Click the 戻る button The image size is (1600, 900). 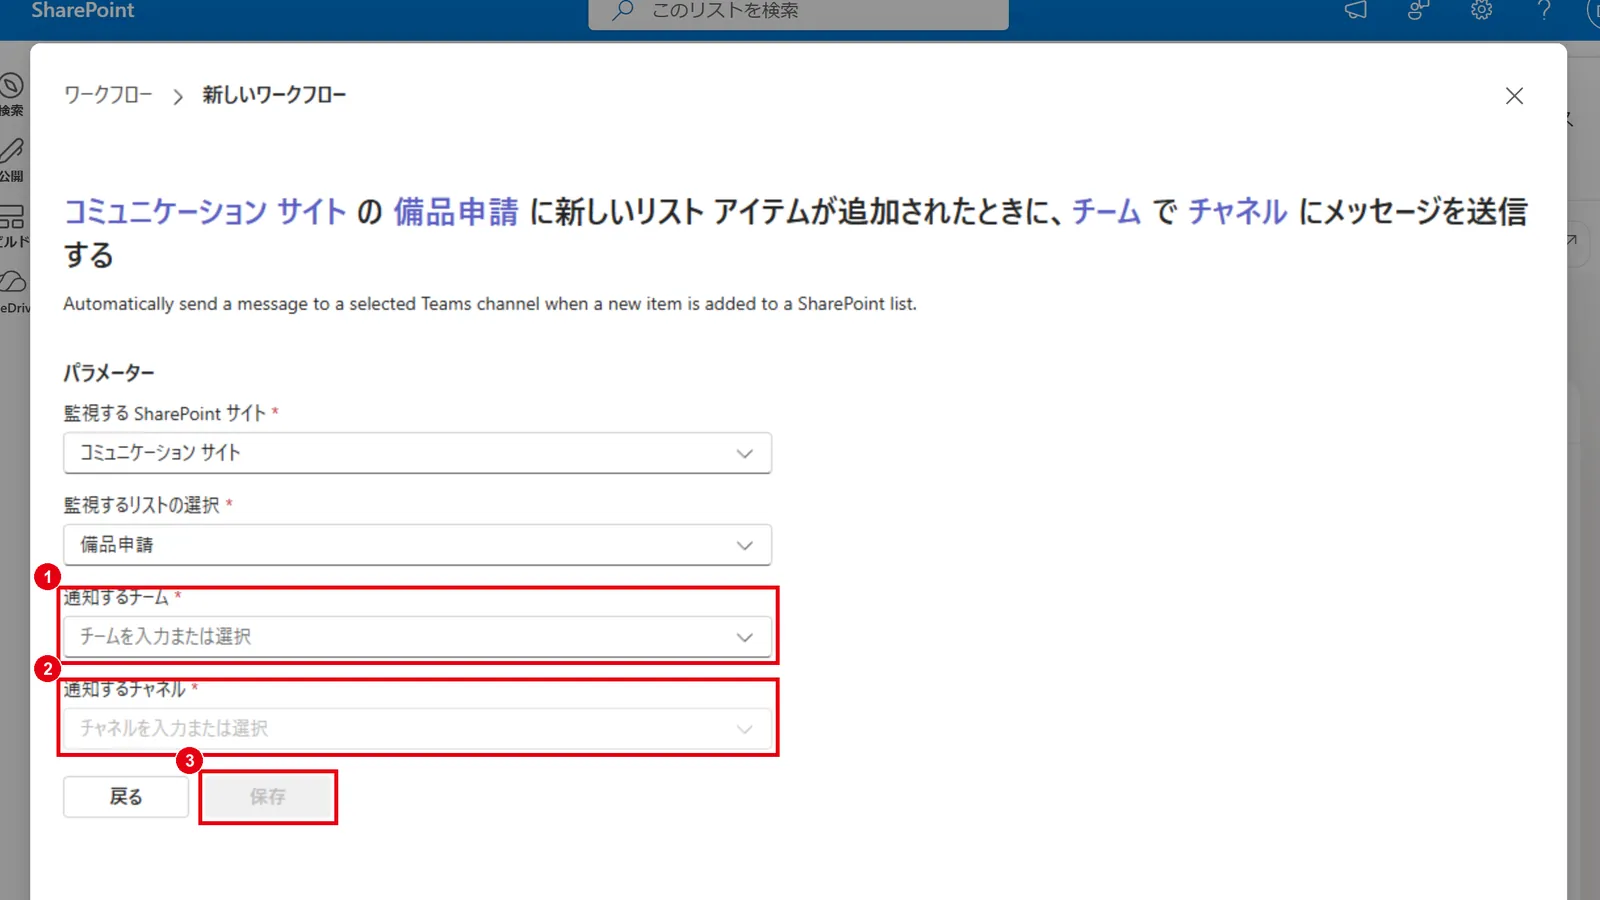coord(126,797)
